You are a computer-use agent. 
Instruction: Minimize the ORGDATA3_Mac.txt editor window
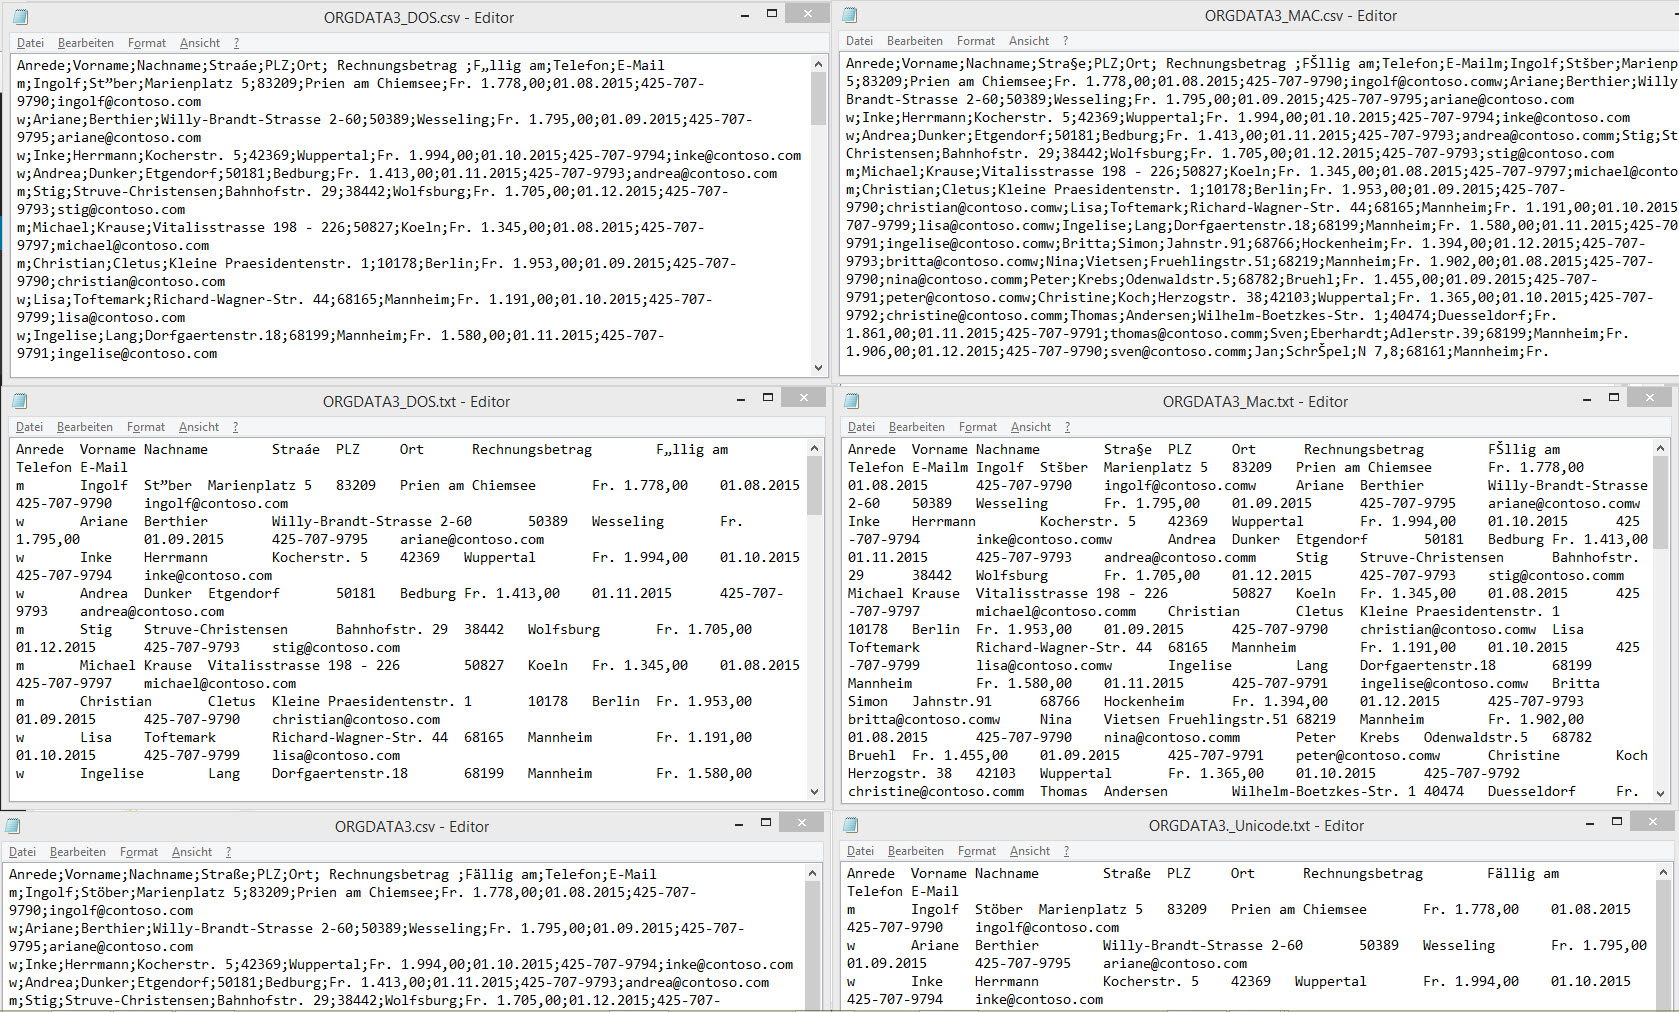coord(1587,398)
